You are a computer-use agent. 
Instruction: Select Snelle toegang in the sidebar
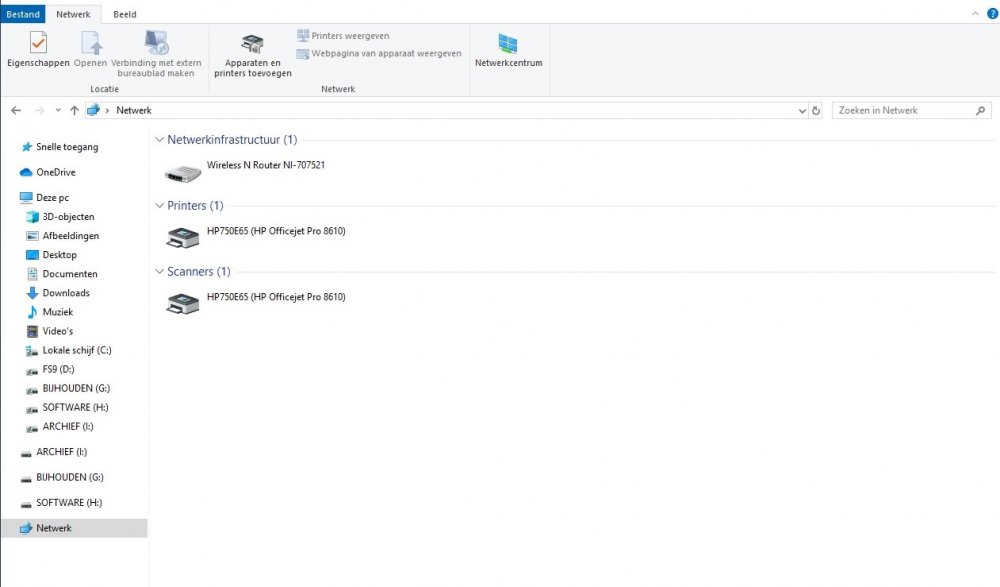point(67,147)
